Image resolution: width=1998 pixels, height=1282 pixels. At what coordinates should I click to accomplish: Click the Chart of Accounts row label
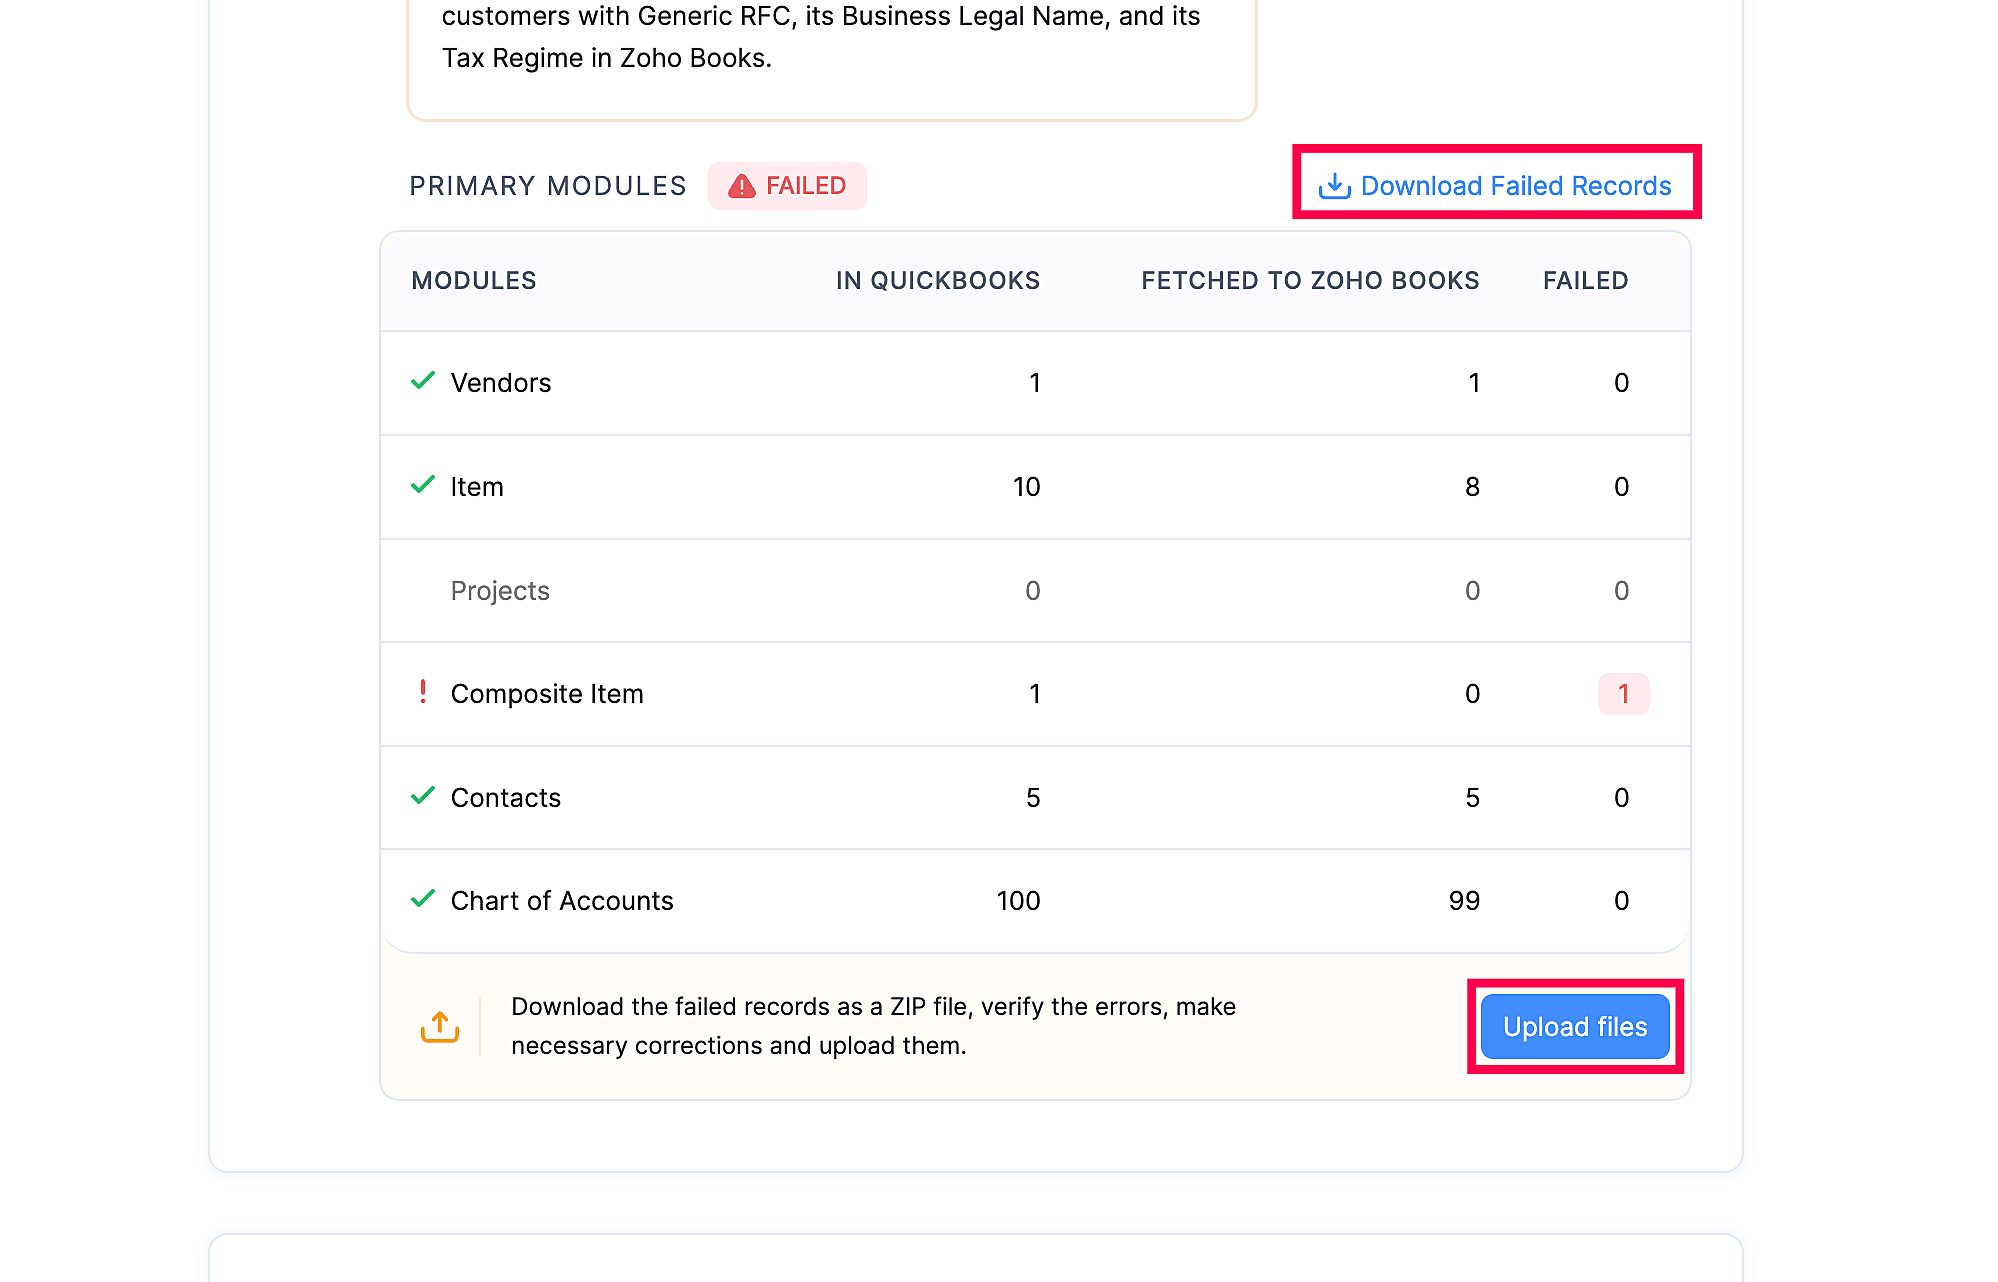pos(562,901)
